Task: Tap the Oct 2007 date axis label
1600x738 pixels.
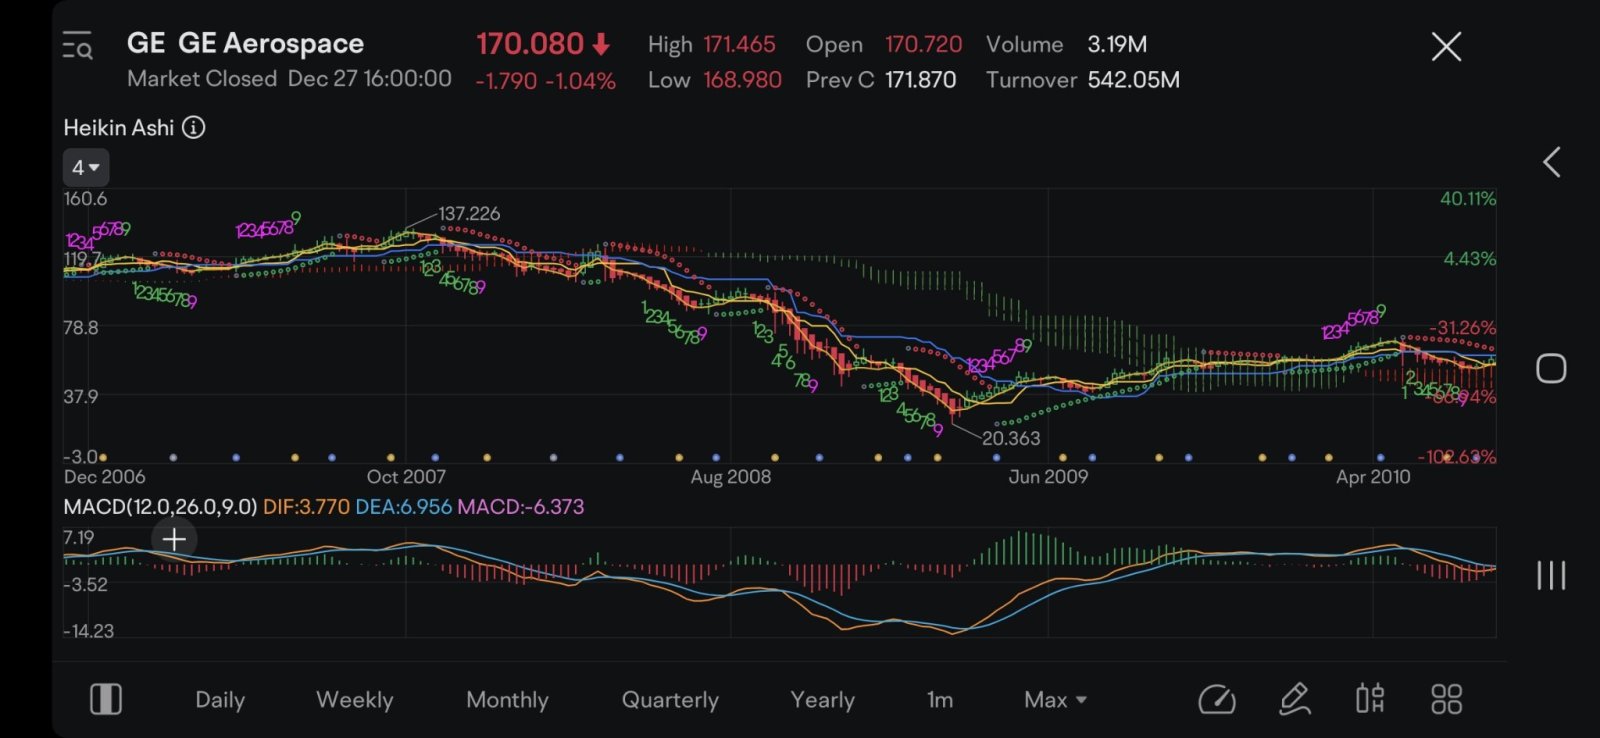Action: point(406,477)
